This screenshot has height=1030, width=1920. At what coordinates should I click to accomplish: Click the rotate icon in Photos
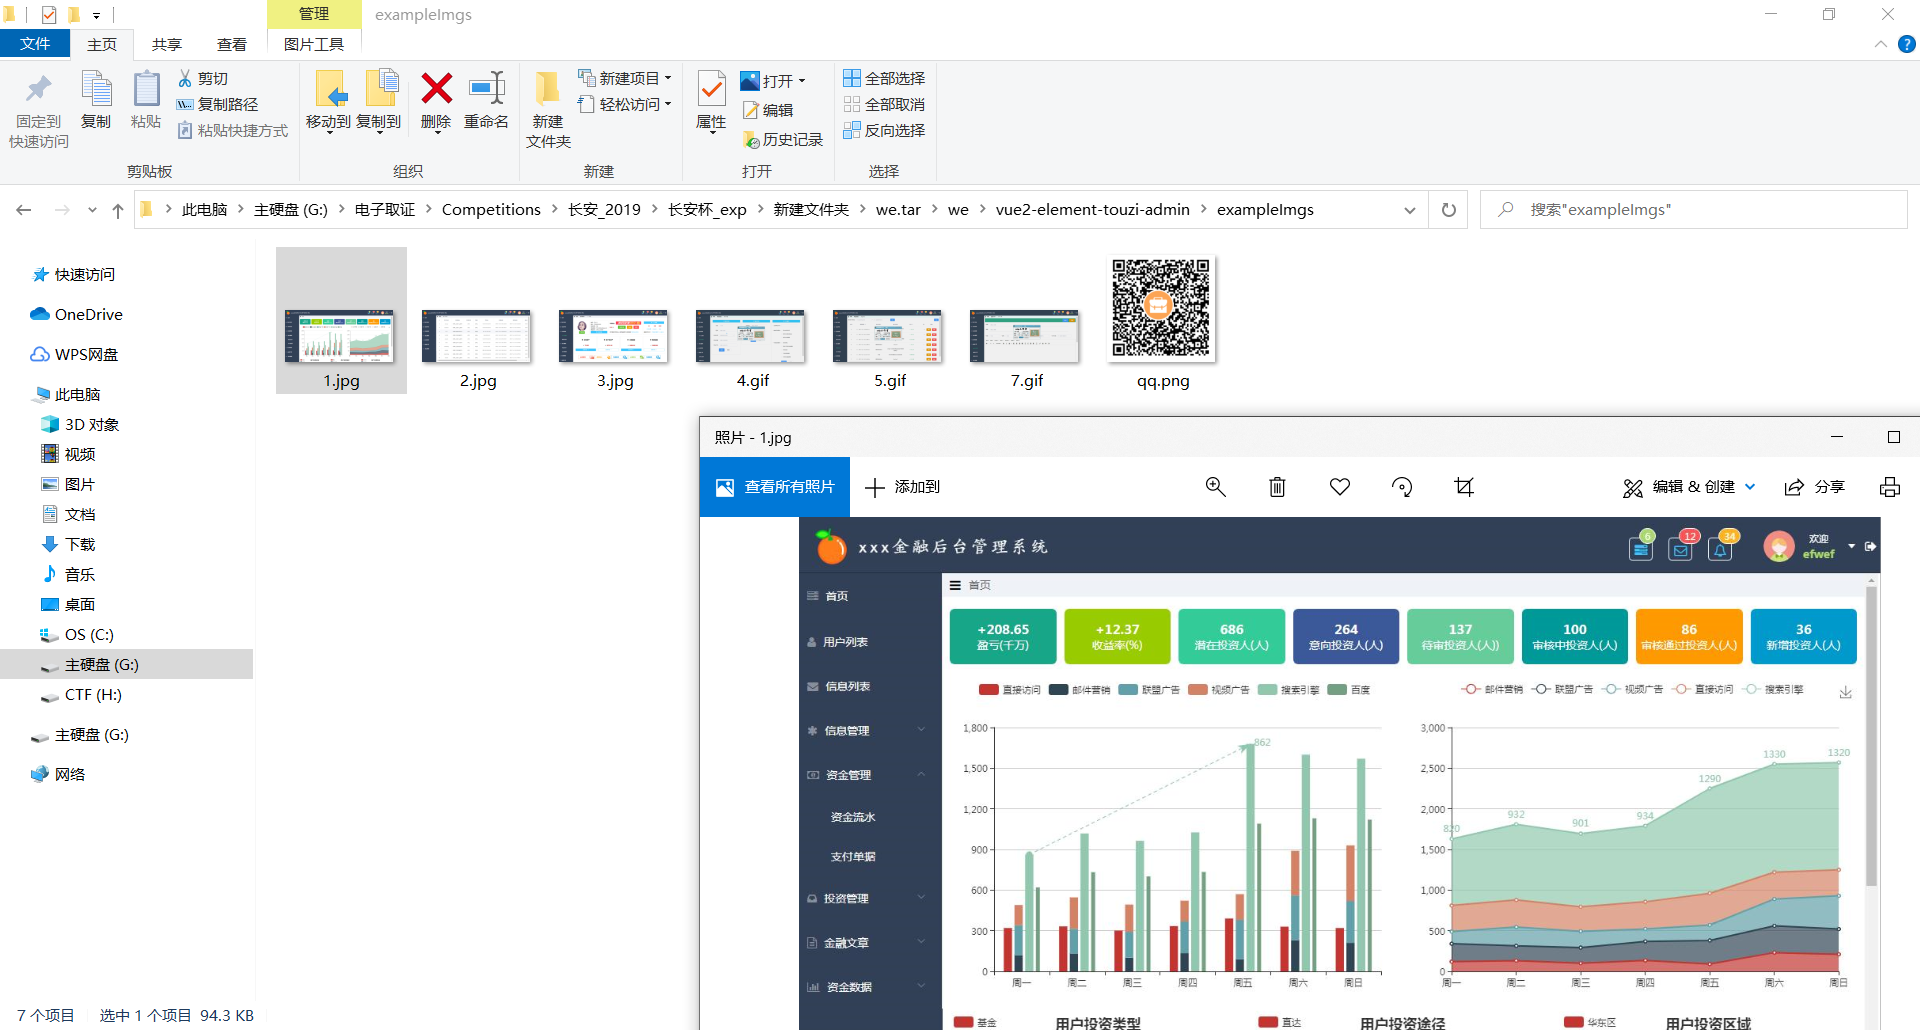point(1402,487)
